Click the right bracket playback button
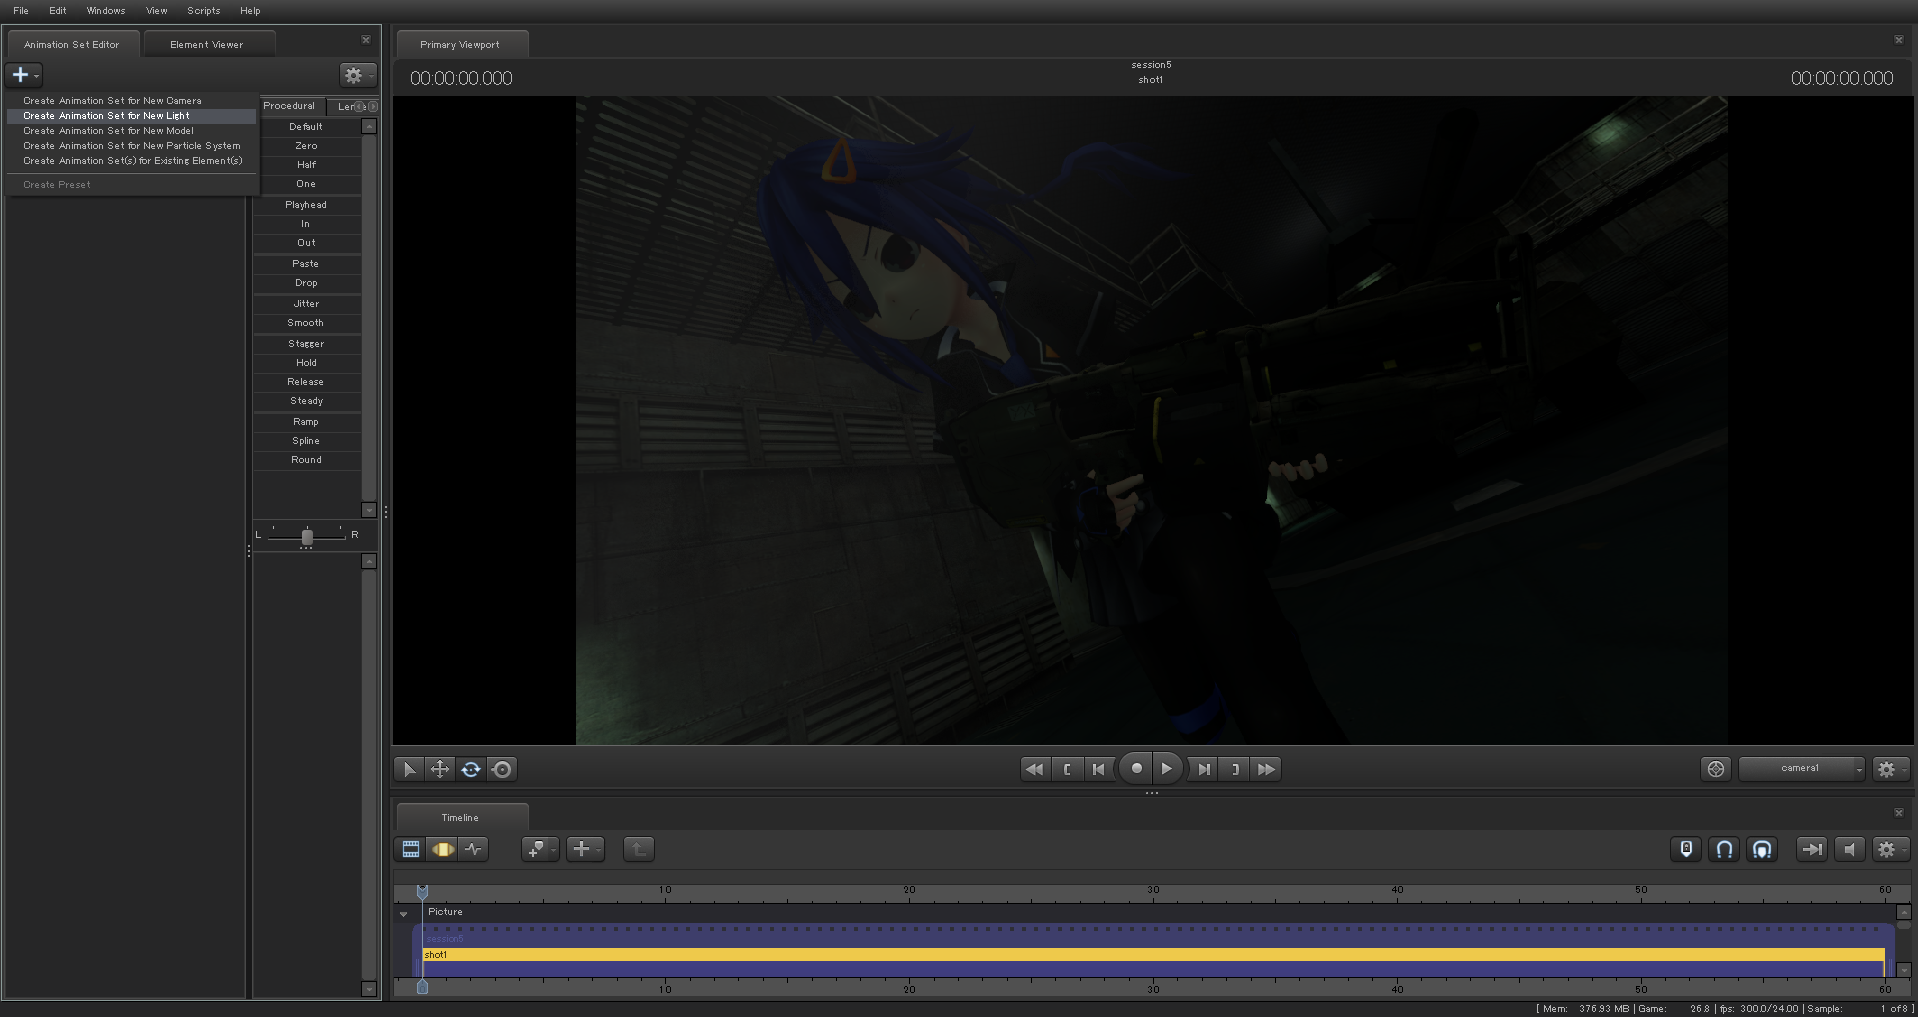 (x=1236, y=769)
